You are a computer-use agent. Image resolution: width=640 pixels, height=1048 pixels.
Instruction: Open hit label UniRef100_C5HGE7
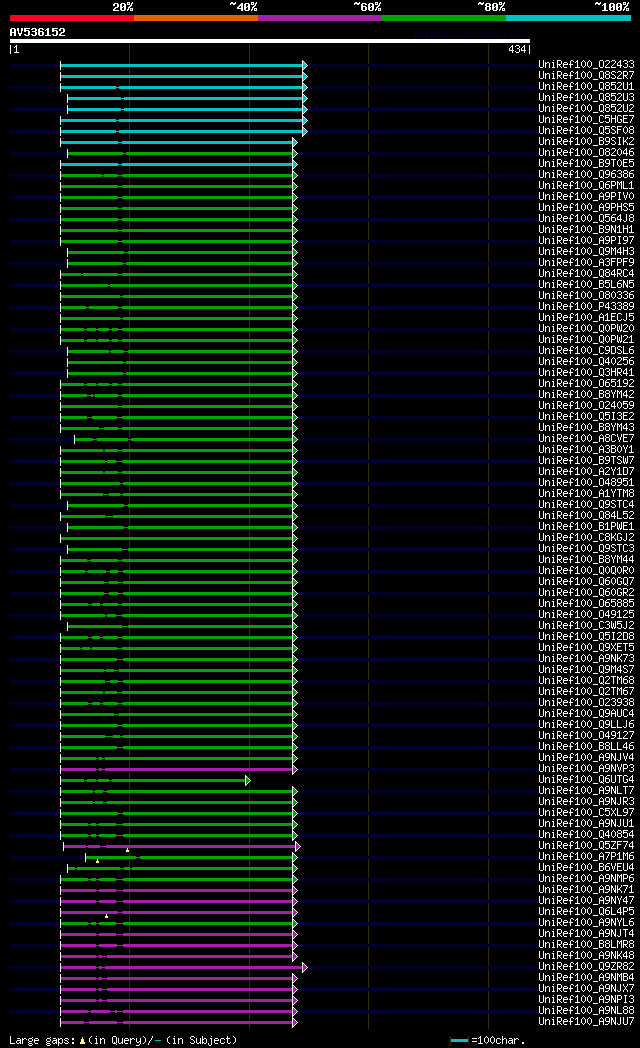(586, 120)
